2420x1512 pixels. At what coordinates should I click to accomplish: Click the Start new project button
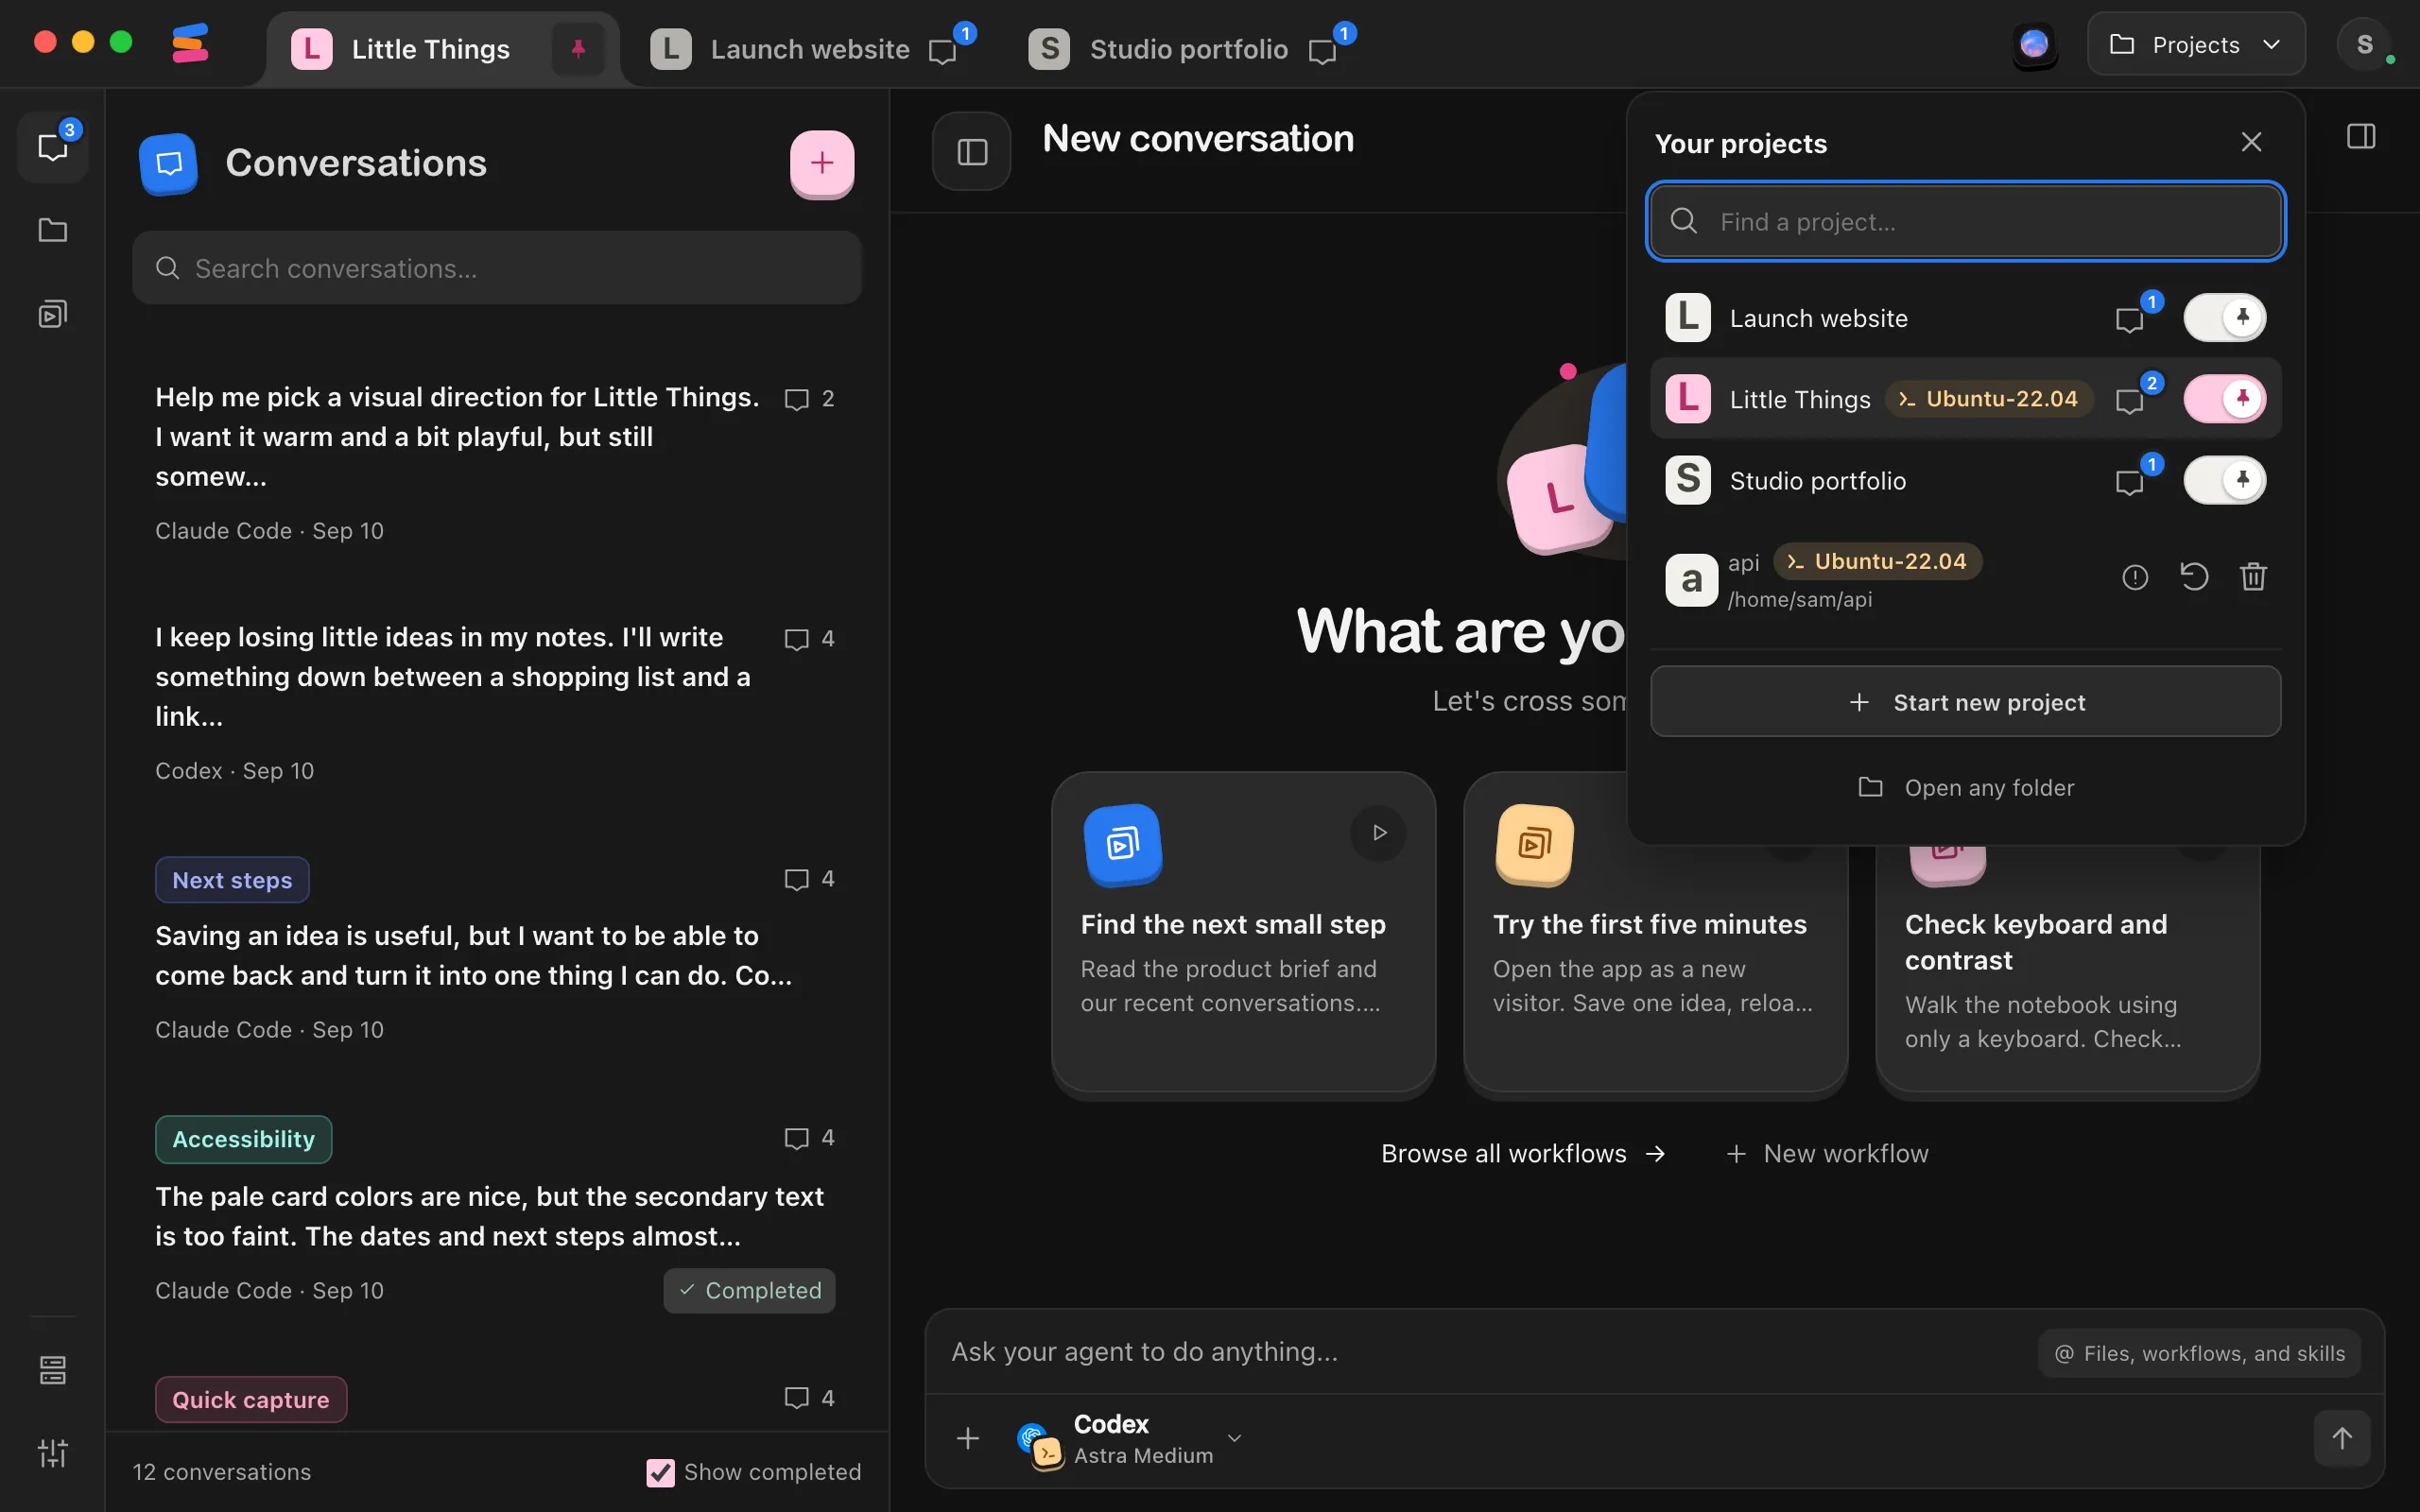pos(1965,702)
